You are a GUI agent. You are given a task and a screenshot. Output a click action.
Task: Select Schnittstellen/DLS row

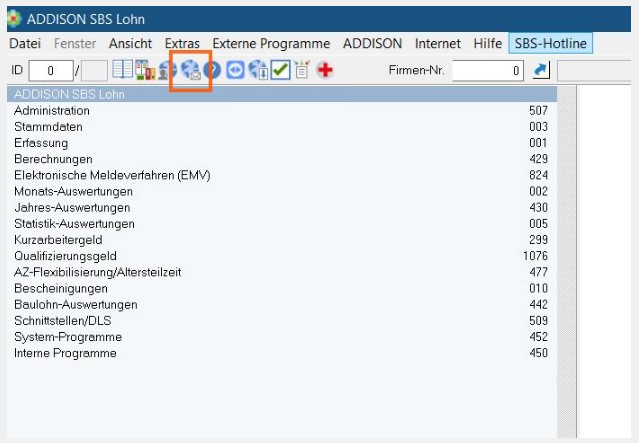[282, 321]
